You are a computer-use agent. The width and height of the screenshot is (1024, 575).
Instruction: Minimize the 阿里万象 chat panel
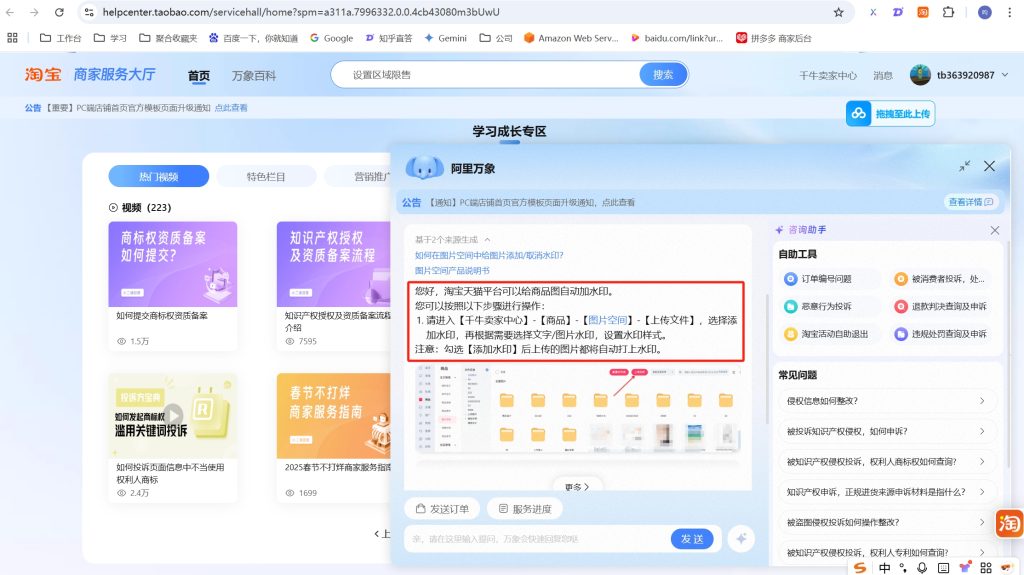pos(964,167)
